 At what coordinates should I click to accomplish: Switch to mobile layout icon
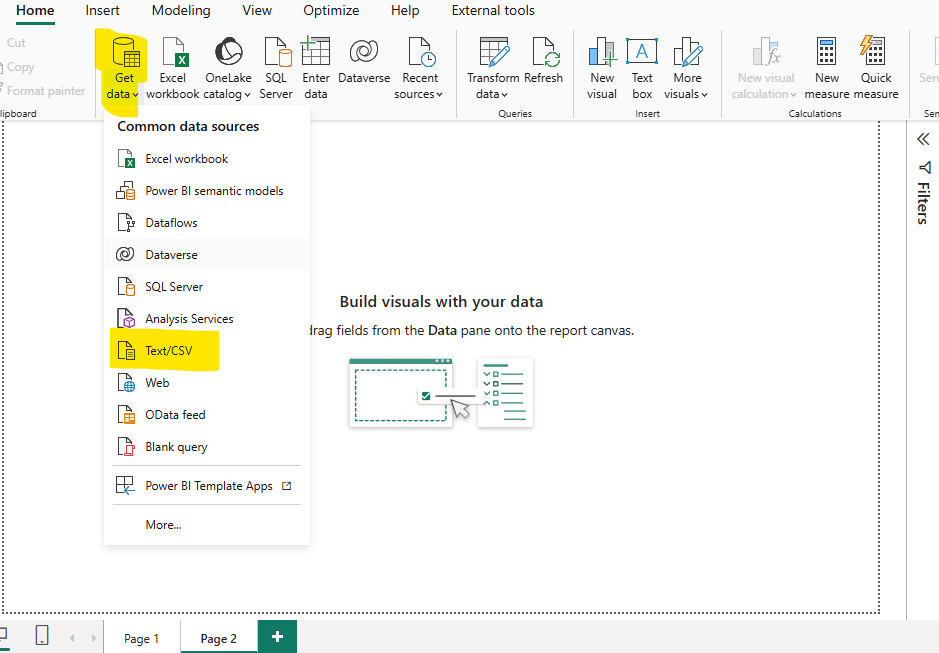point(42,635)
